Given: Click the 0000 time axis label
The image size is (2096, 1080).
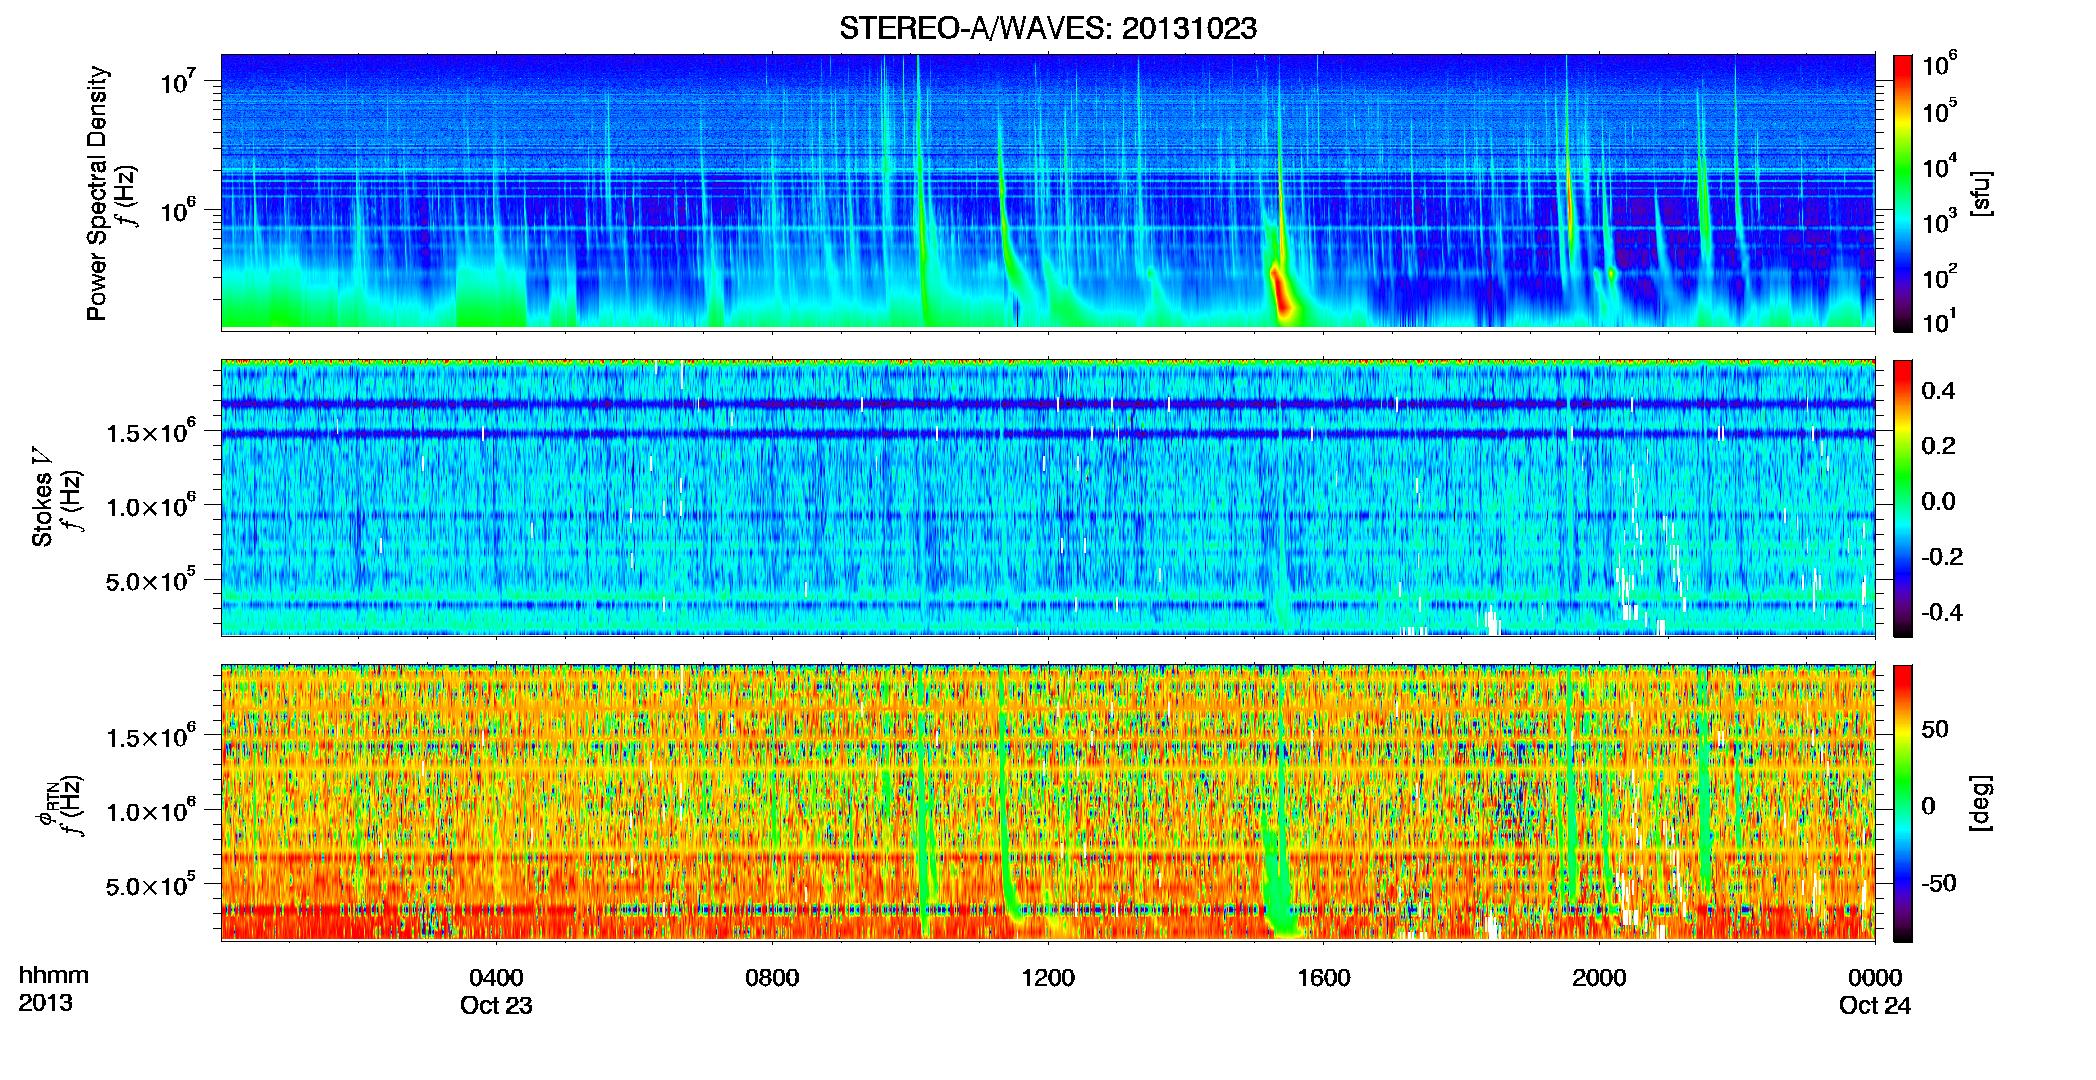Looking at the screenshot, I should point(1875,977).
